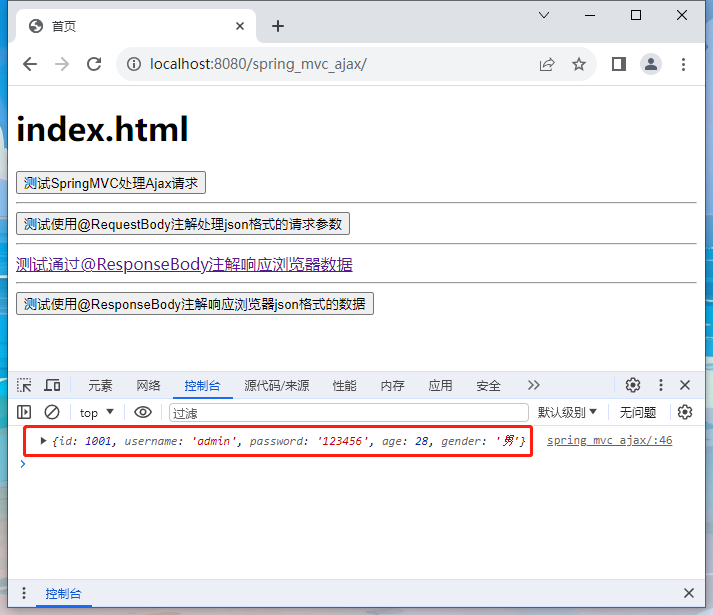View site information icon
The image size is (713, 615).
(134, 64)
